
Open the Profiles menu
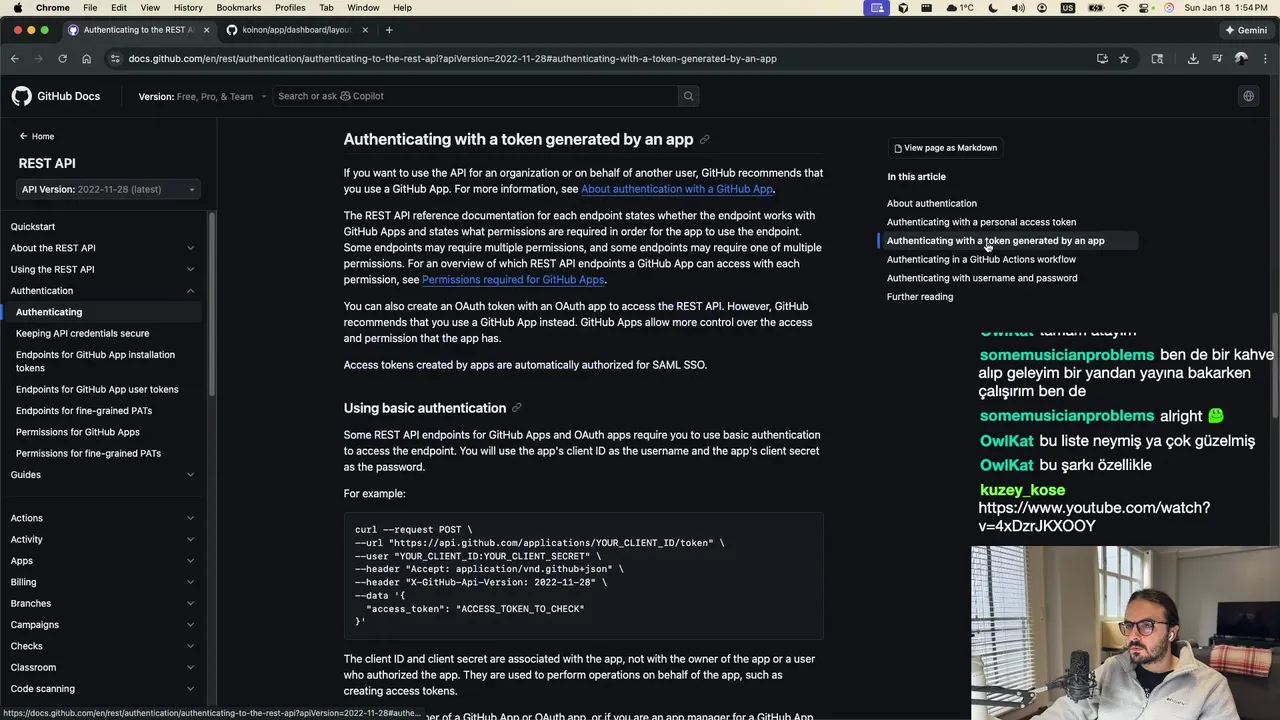point(290,8)
